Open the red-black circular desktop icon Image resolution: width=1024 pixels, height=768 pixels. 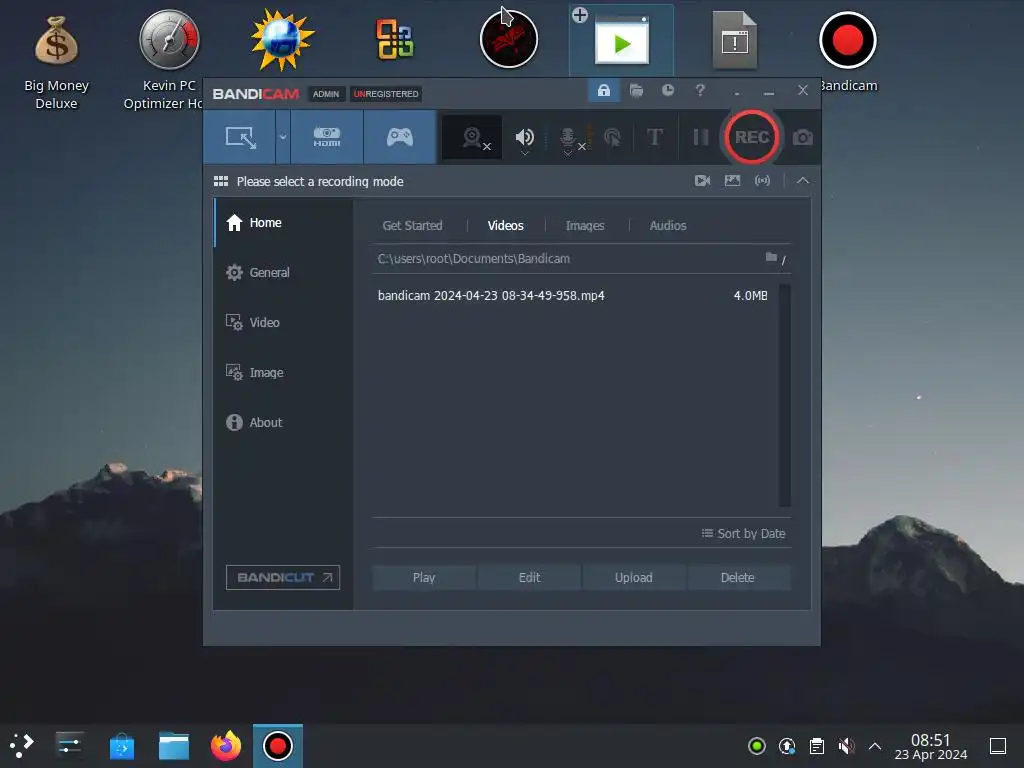coord(509,39)
